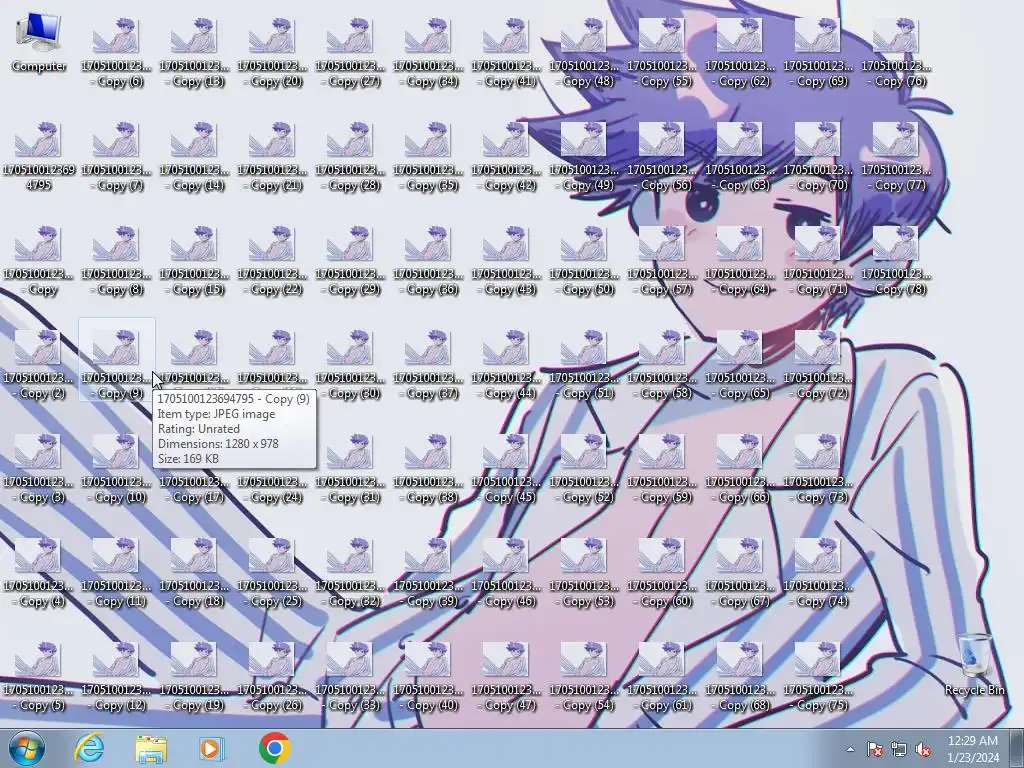Select the Computer desktop icon

pos(39,43)
